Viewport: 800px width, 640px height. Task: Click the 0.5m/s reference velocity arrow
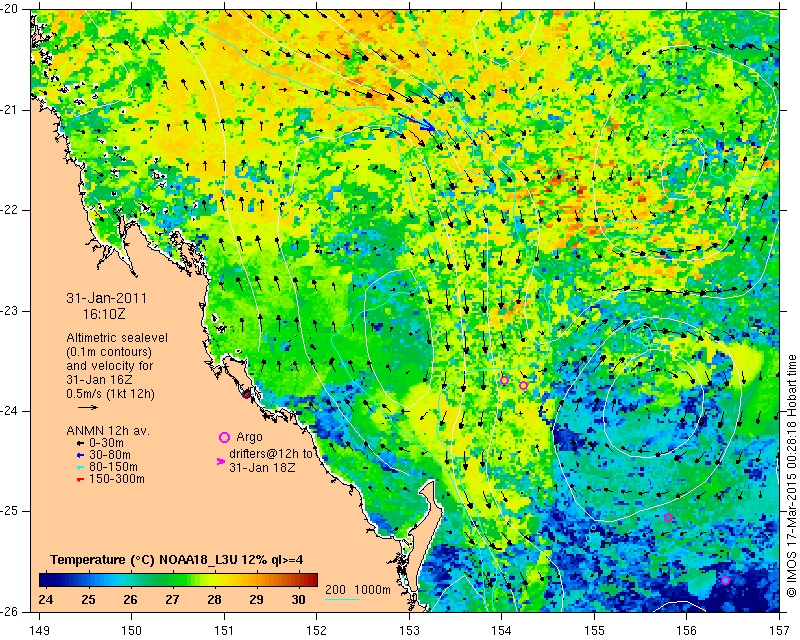tap(88, 407)
